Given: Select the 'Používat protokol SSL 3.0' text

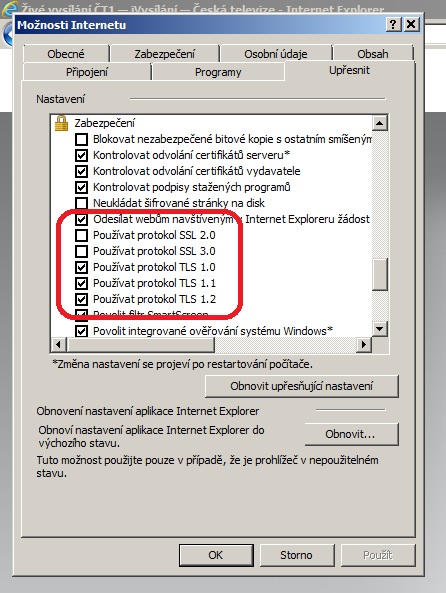Looking at the screenshot, I should (154, 251).
